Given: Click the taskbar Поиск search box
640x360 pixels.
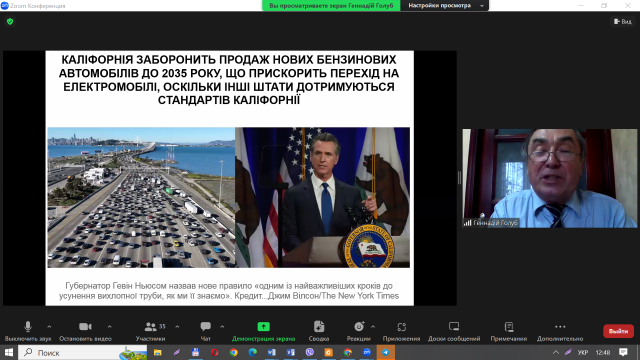Looking at the screenshot, I should 83,352.
